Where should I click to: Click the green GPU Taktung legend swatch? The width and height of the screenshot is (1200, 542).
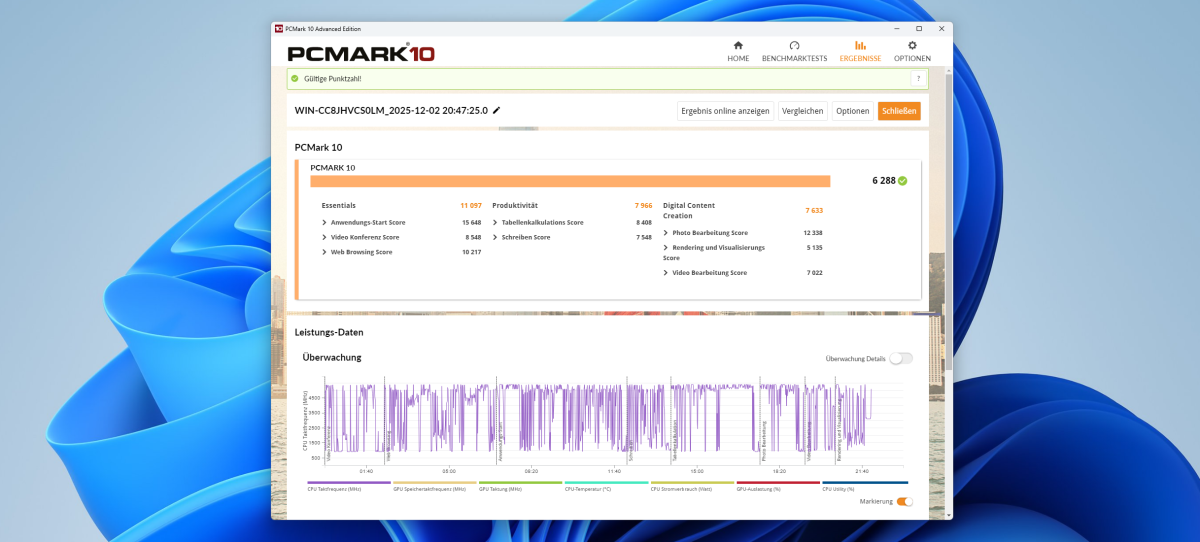520,483
